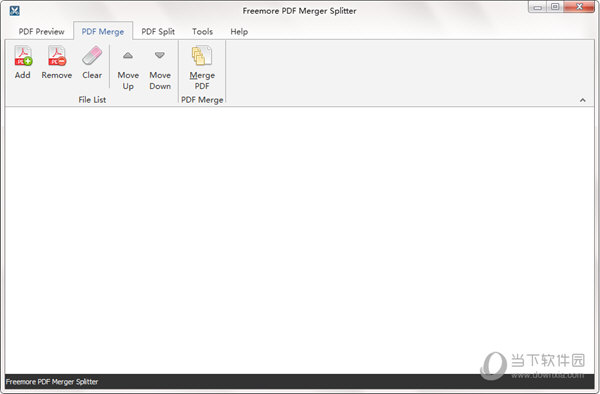
Task: Click the Remove PDF icon
Action: pyautogui.click(x=57, y=56)
